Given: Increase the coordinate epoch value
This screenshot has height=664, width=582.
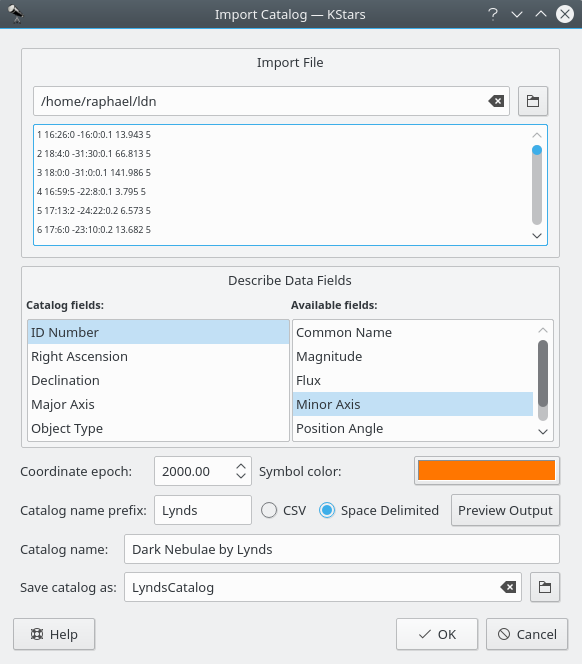Looking at the screenshot, I should 241,466.
